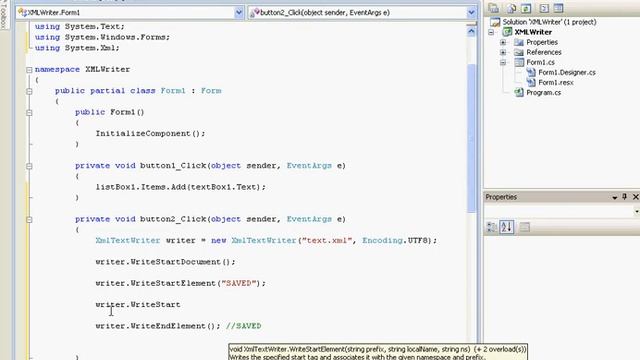Screen dimensions: 640x360
Task: Click the References folder icon in tree
Action: [519, 52]
